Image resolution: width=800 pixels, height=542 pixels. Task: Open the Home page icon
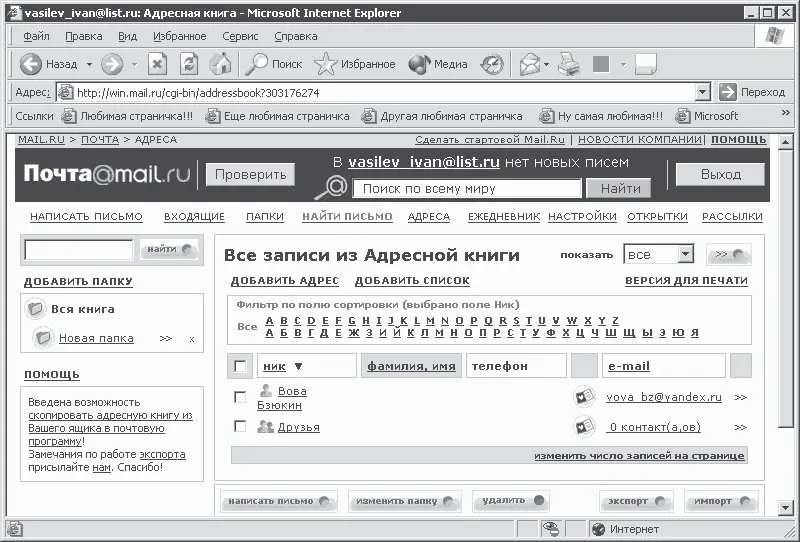tap(220, 64)
